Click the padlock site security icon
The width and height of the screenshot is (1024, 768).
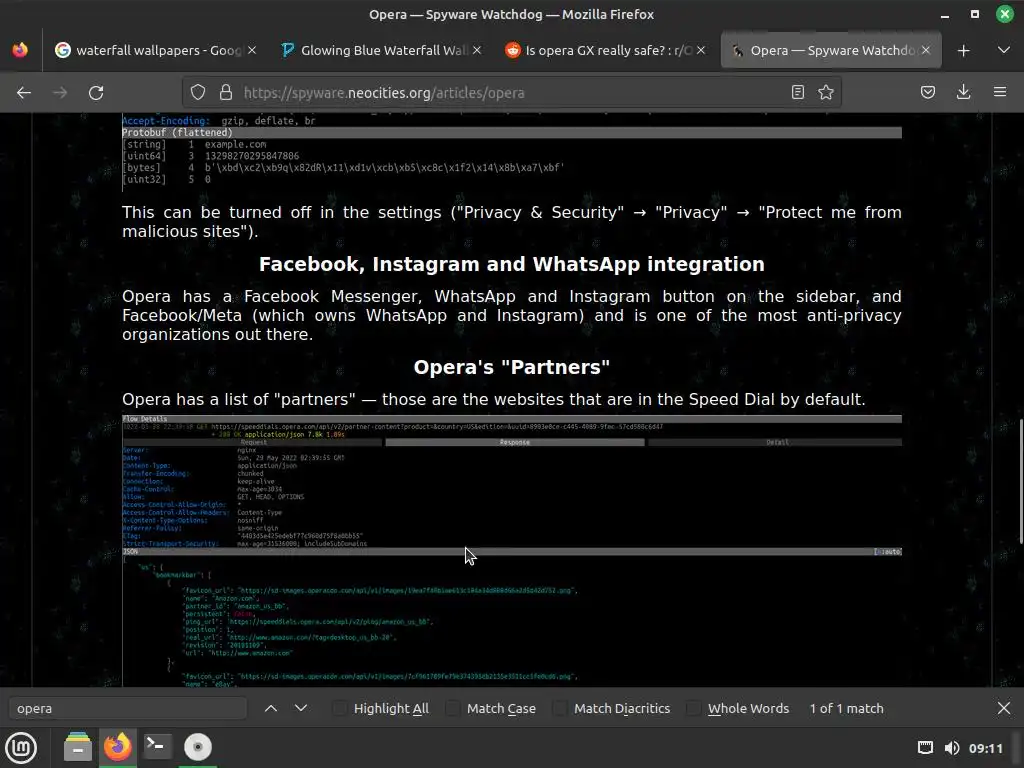(x=226, y=93)
